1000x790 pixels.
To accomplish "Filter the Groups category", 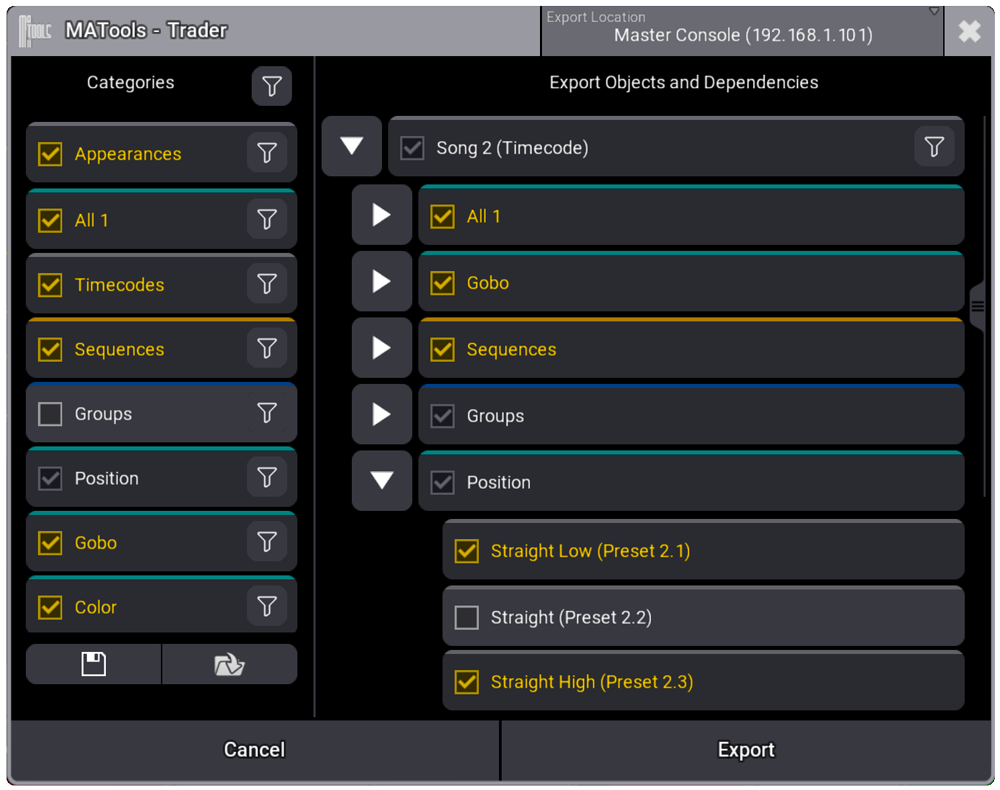I will pos(267,413).
